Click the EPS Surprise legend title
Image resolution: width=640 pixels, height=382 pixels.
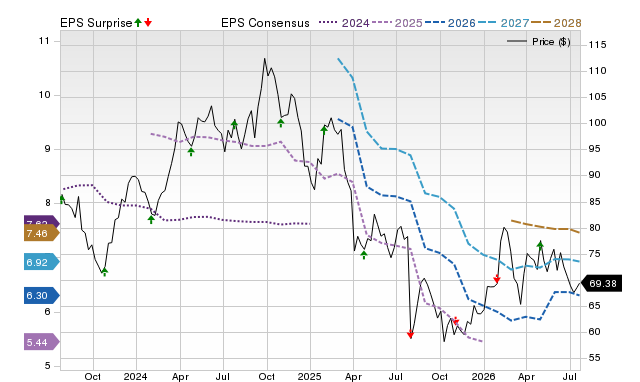click(x=96, y=23)
